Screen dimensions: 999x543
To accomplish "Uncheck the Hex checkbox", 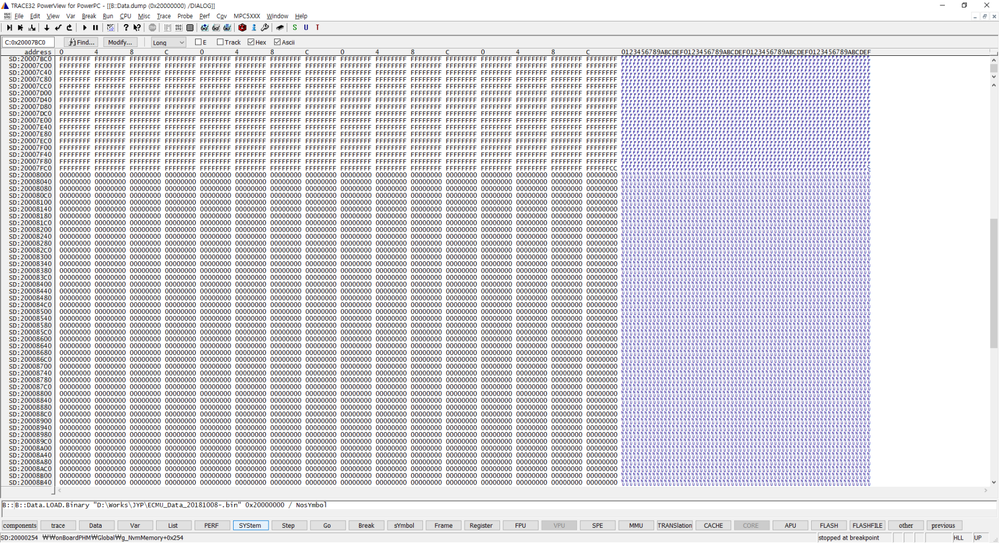I will click(251, 42).
